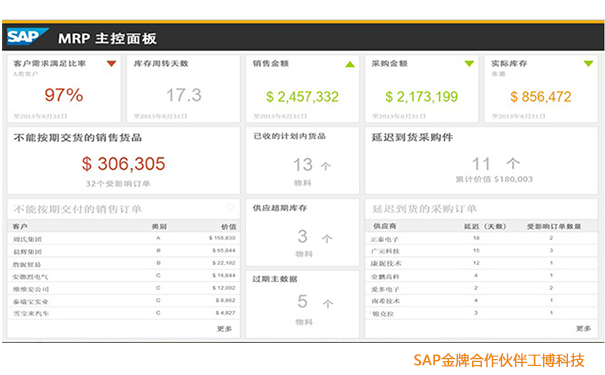Click 更多 under the sales orders table

point(225,329)
